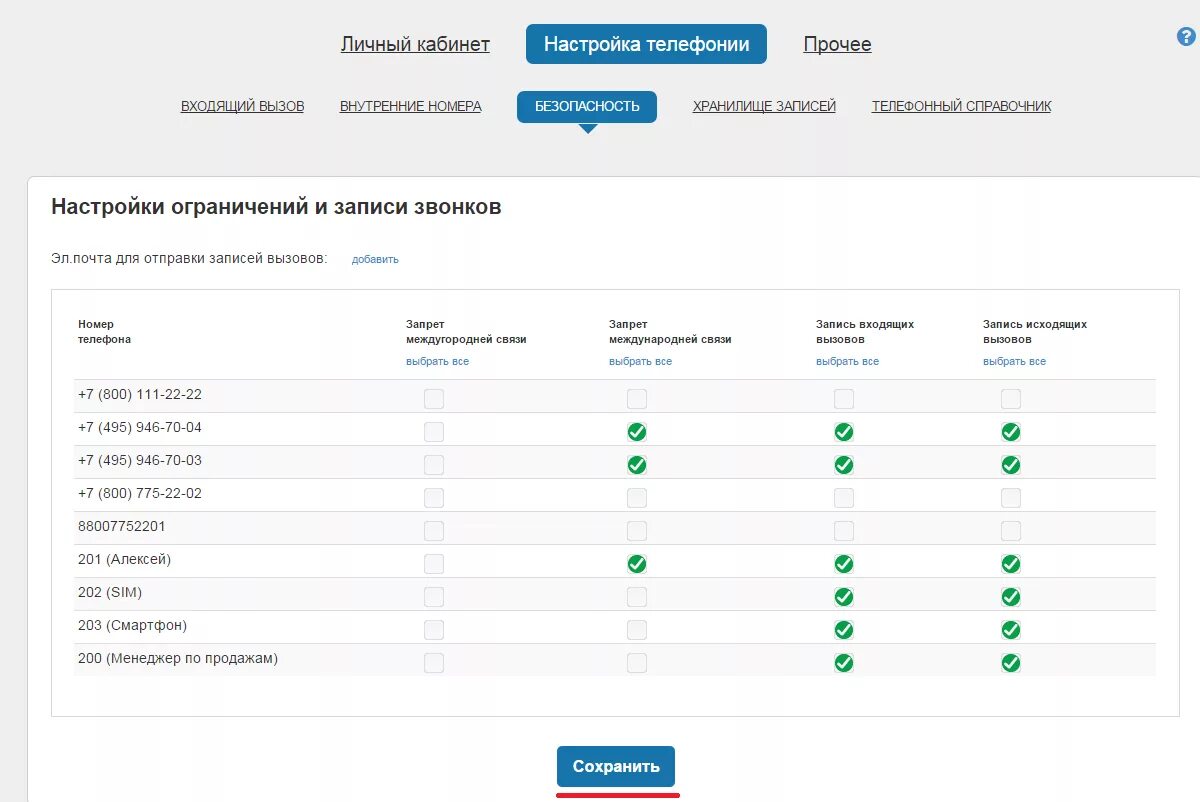Screen dimensions: 1200x802
Task: Uncheck international ban for +7 (495) 946-70-04
Action: [637, 432]
